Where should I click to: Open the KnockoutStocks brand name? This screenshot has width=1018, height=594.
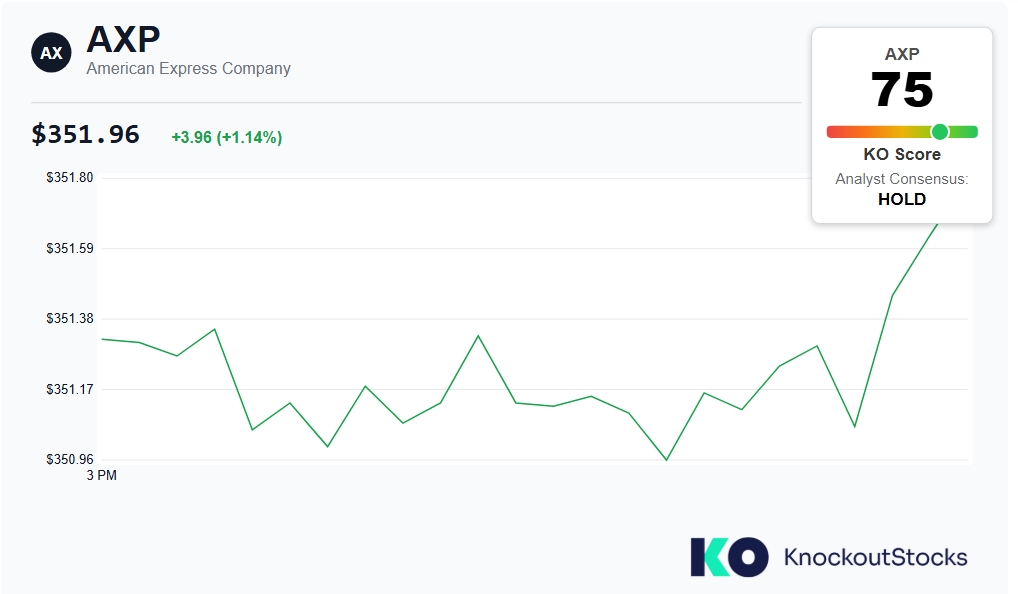coord(875,557)
